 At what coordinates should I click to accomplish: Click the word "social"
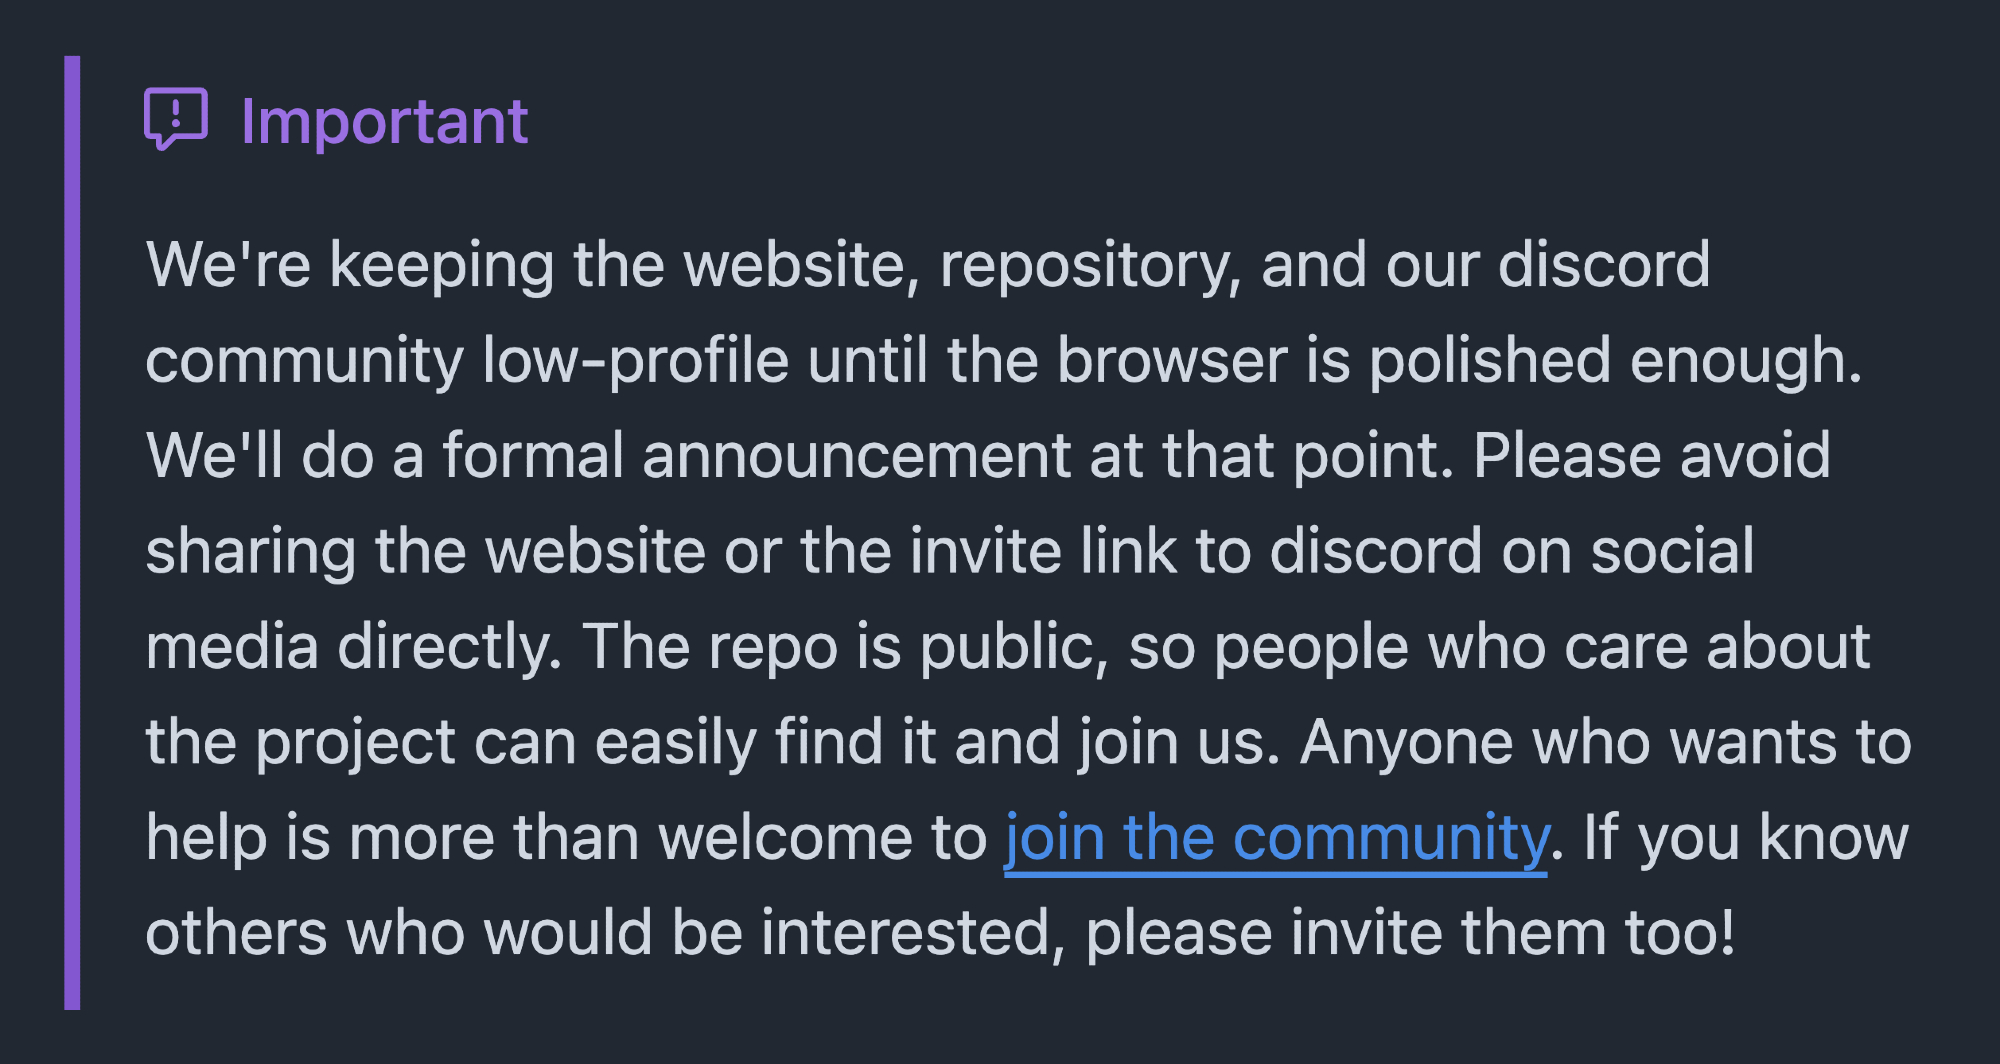coord(1672,551)
